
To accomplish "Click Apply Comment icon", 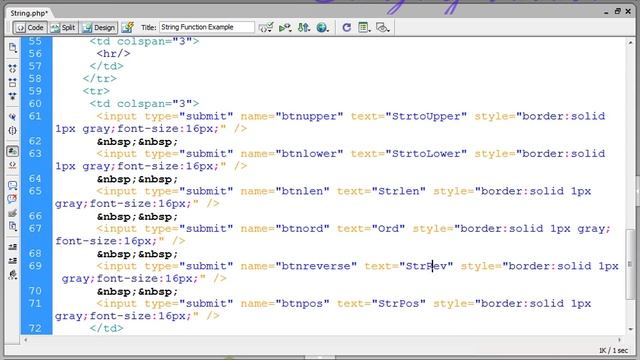I will [13, 186].
